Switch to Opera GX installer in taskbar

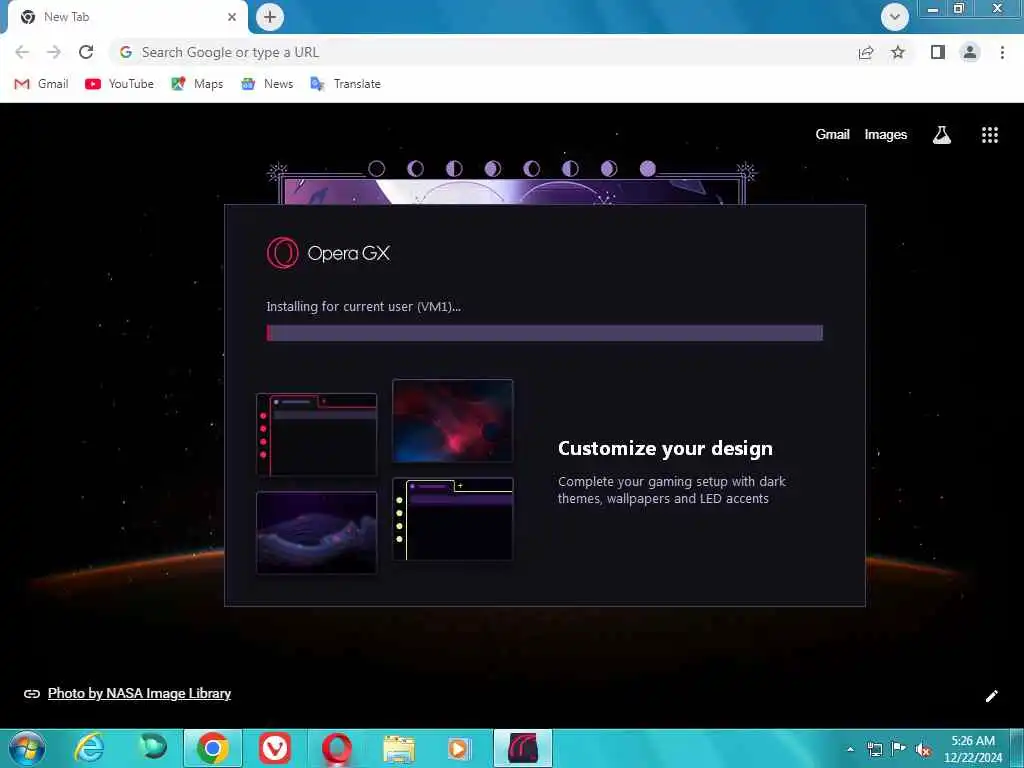522,748
